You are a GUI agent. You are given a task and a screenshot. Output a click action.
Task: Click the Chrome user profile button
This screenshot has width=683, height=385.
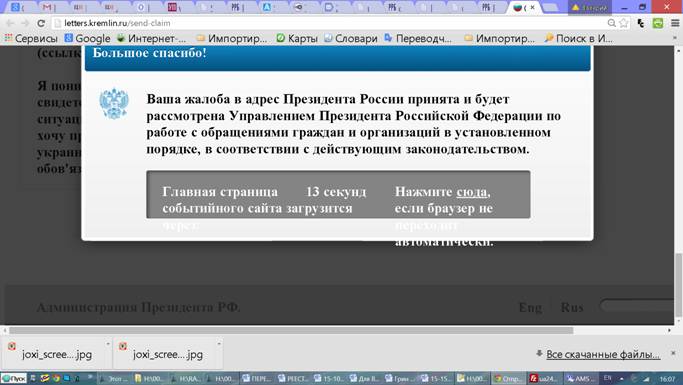(x=589, y=7)
